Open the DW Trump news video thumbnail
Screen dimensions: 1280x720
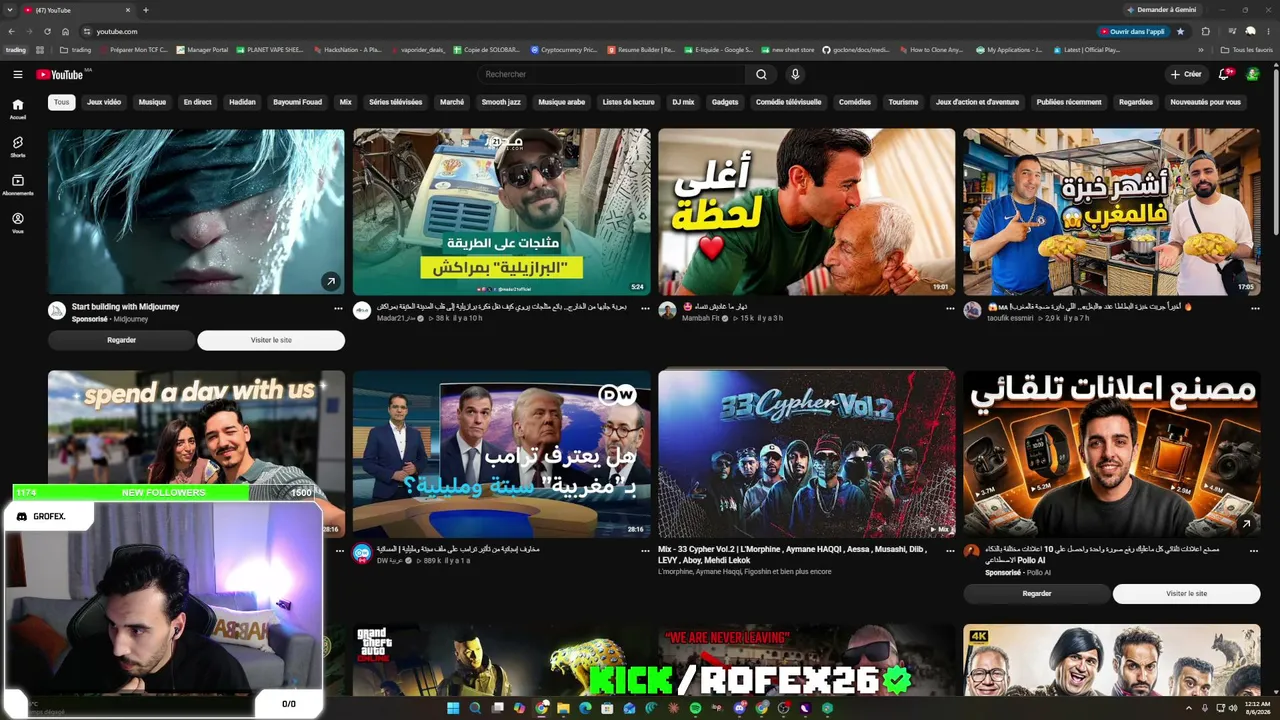coord(502,454)
